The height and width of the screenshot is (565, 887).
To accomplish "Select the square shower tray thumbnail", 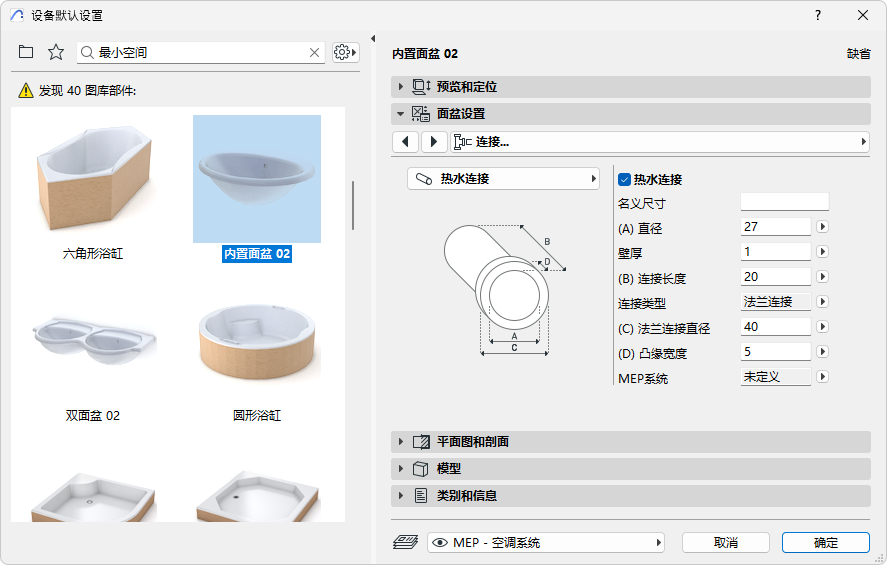I will pos(93,497).
